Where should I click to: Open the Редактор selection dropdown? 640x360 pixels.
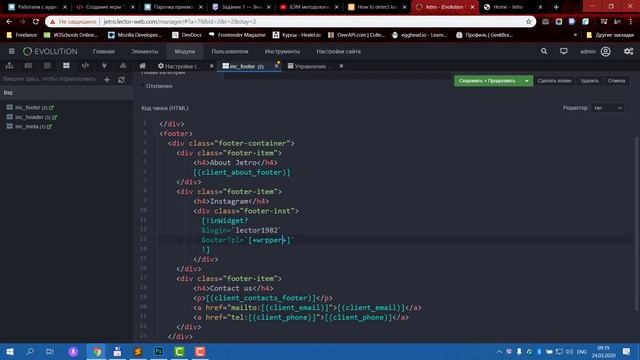(x=608, y=108)
